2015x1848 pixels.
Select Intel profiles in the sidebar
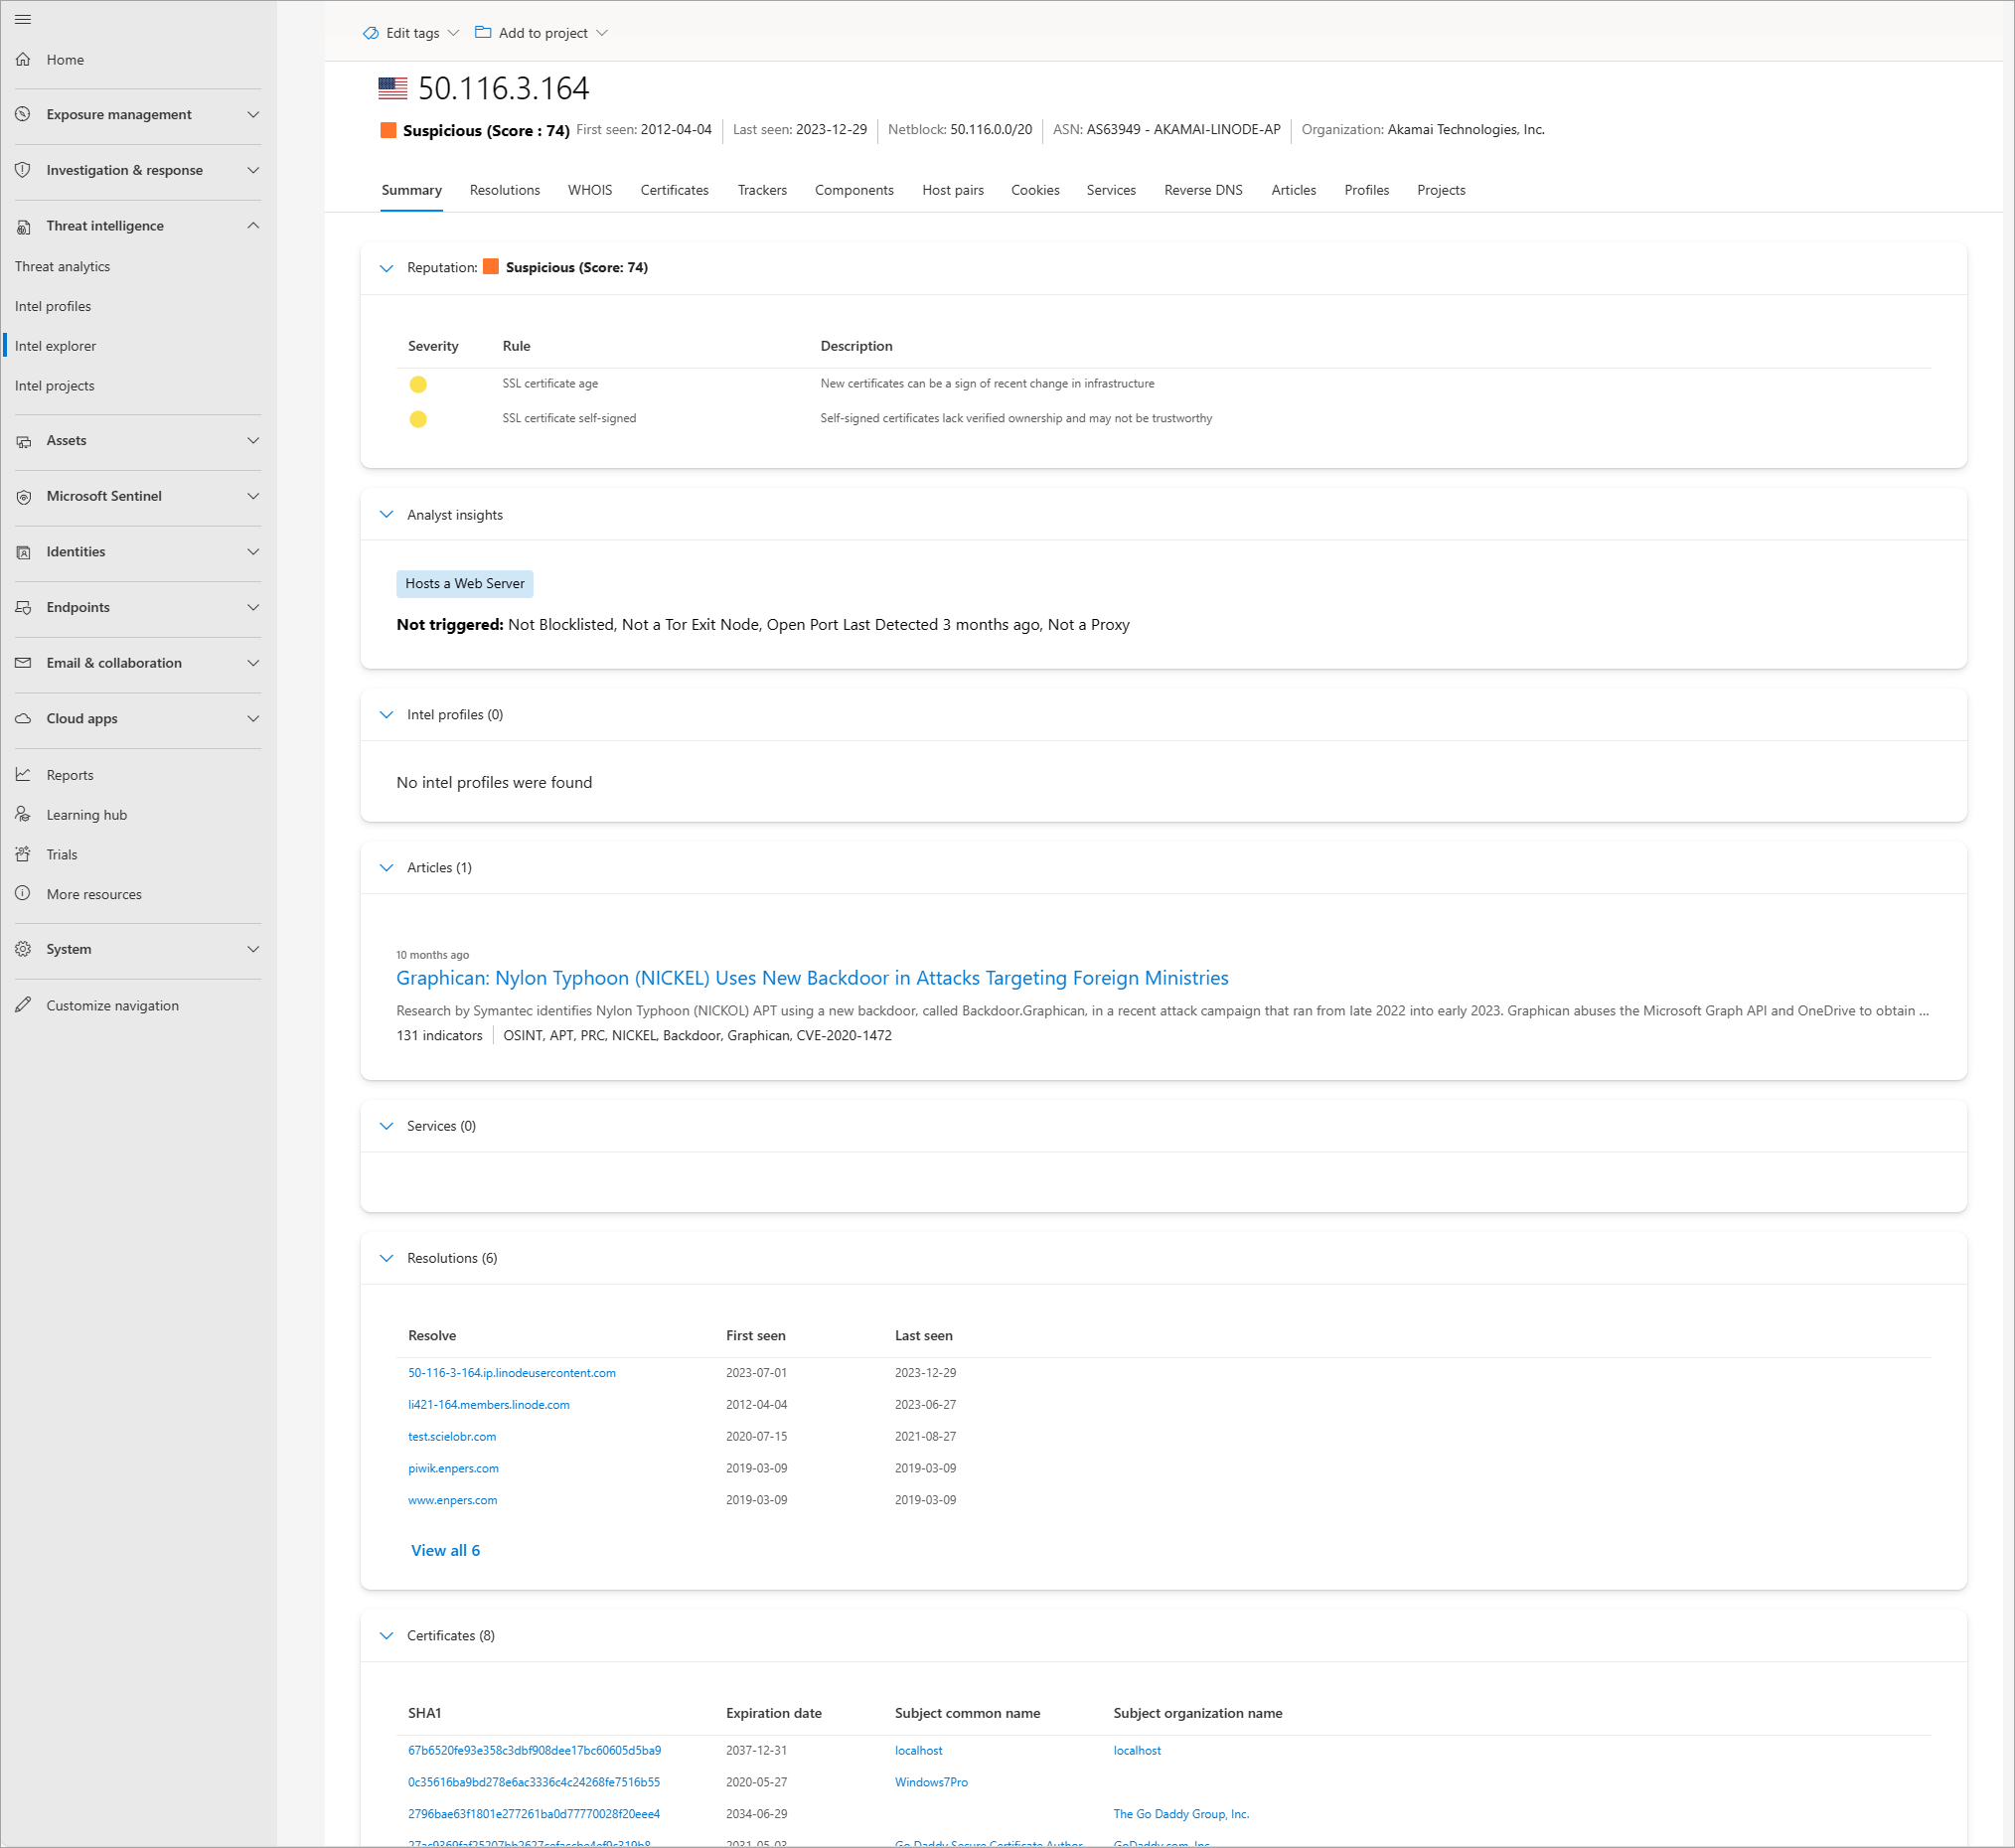tap(53, 306)
